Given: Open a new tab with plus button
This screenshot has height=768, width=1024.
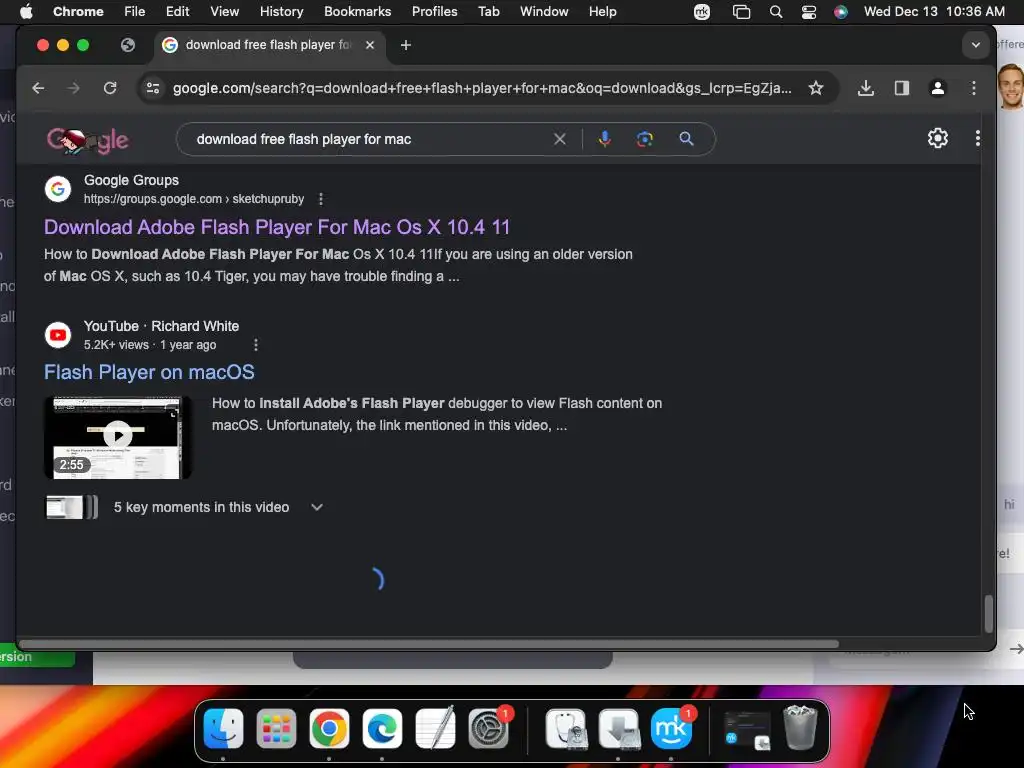Looking at the screenshot, I should (406, 45).
